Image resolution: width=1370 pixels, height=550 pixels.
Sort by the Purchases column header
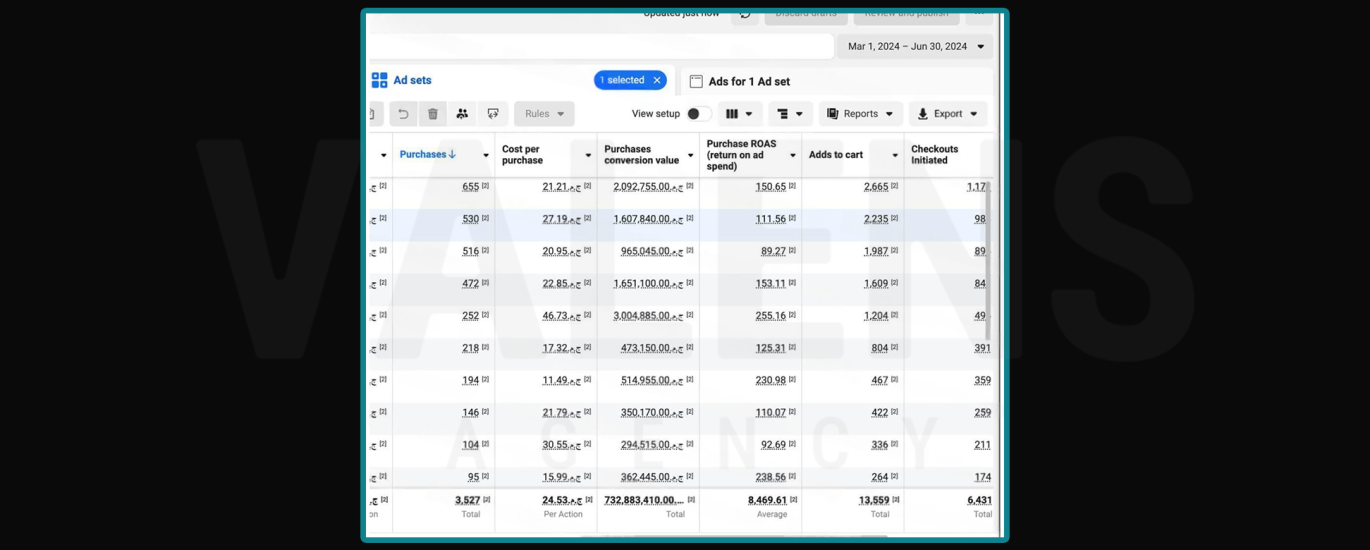pyautogui.click(x=427, y=154)
